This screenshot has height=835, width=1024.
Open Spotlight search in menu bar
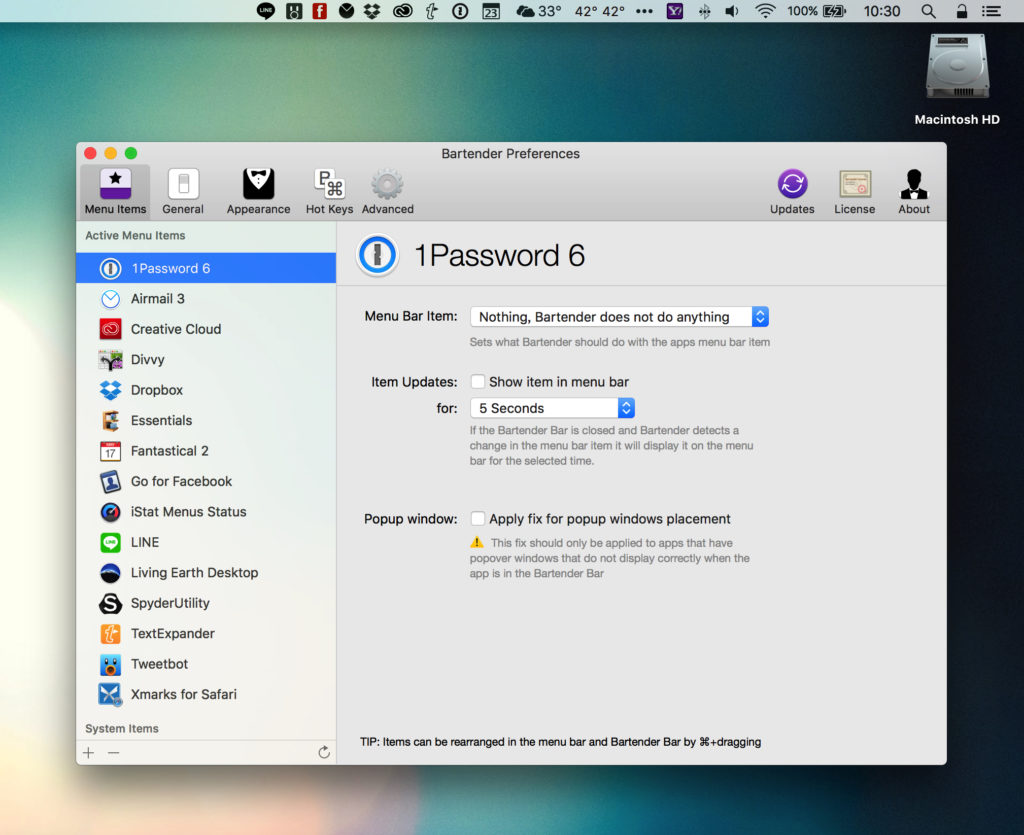click(x=928, y=12)
